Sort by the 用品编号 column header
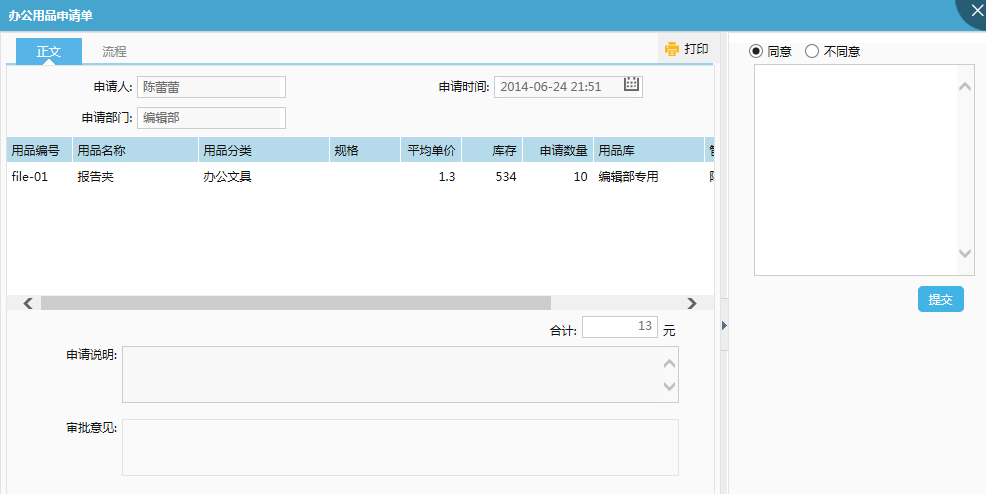 (38, 150)
